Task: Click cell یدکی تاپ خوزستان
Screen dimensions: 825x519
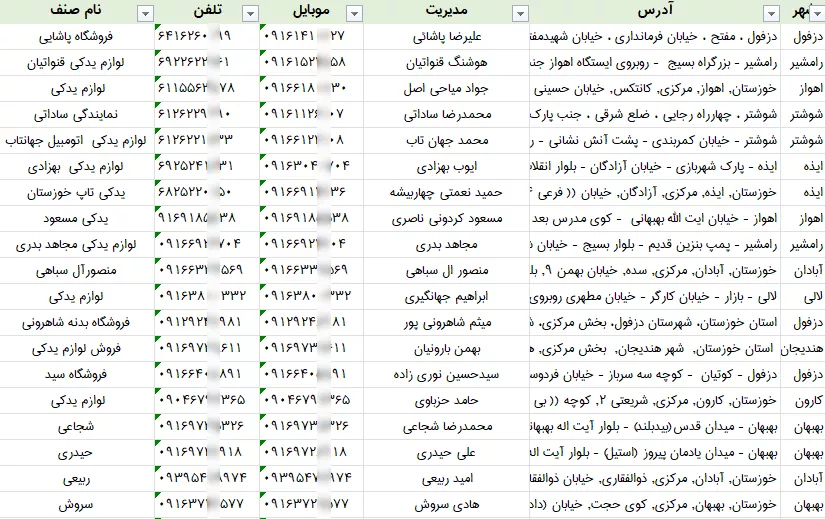Action: (x=77, y=193)
